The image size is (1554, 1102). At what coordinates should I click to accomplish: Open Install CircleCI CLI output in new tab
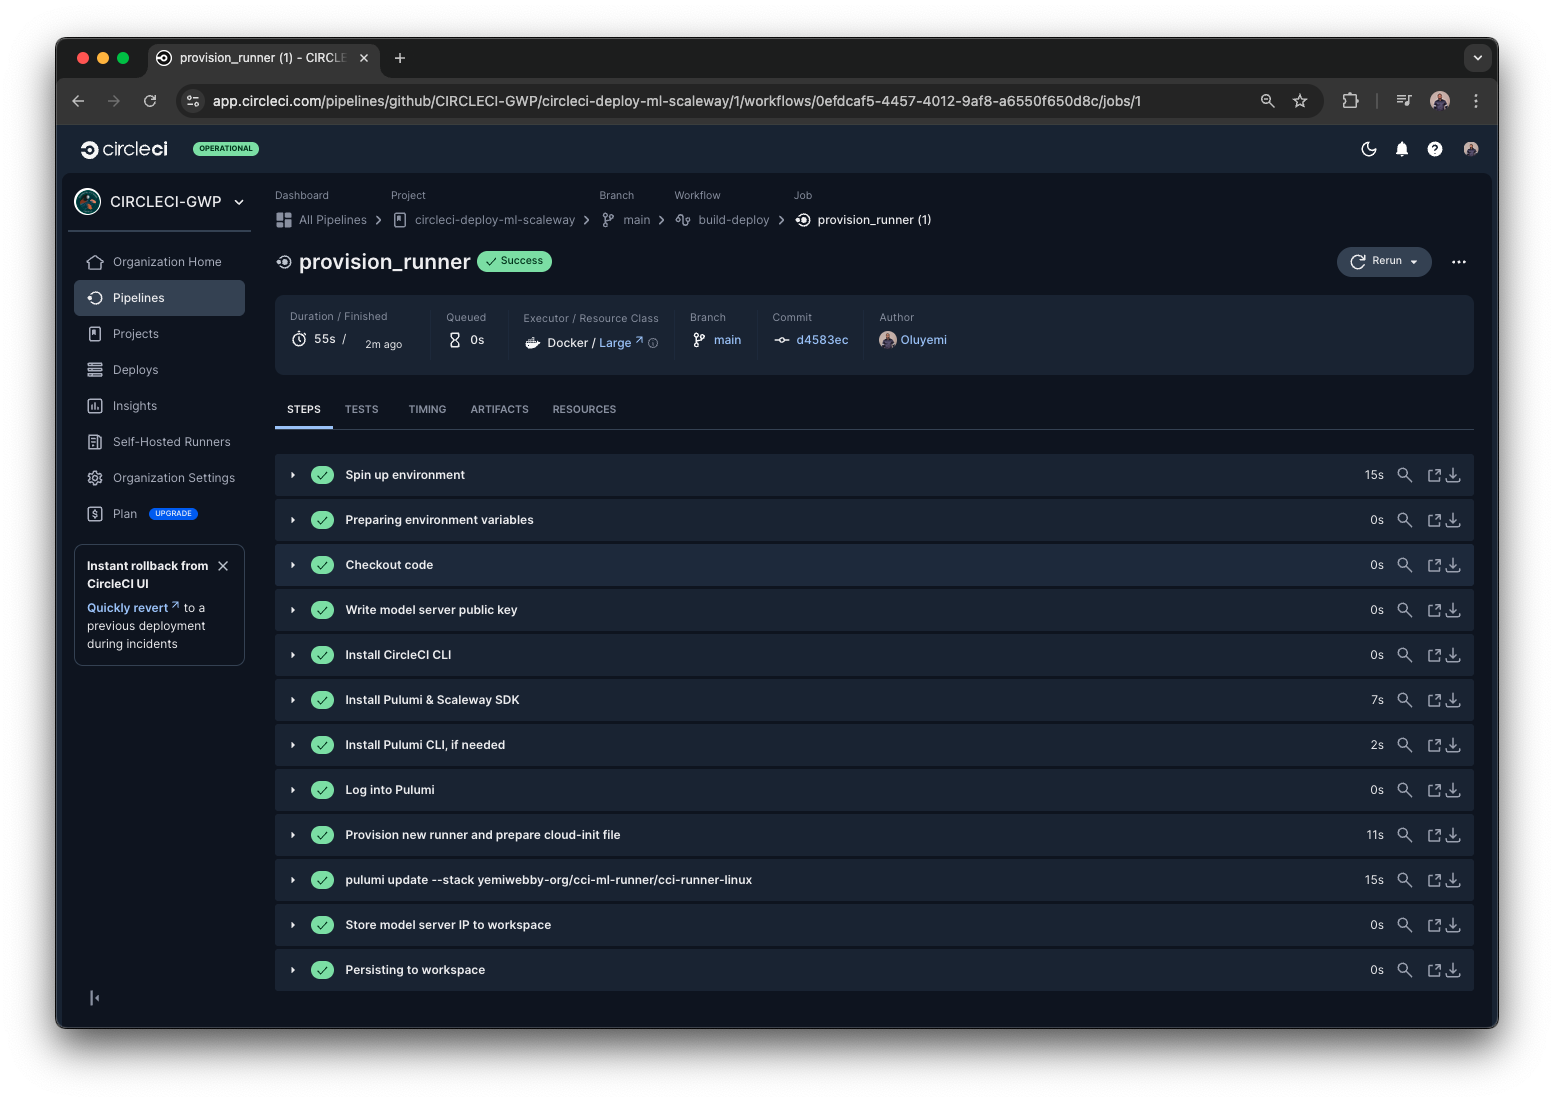click(x=1434, y=655)
